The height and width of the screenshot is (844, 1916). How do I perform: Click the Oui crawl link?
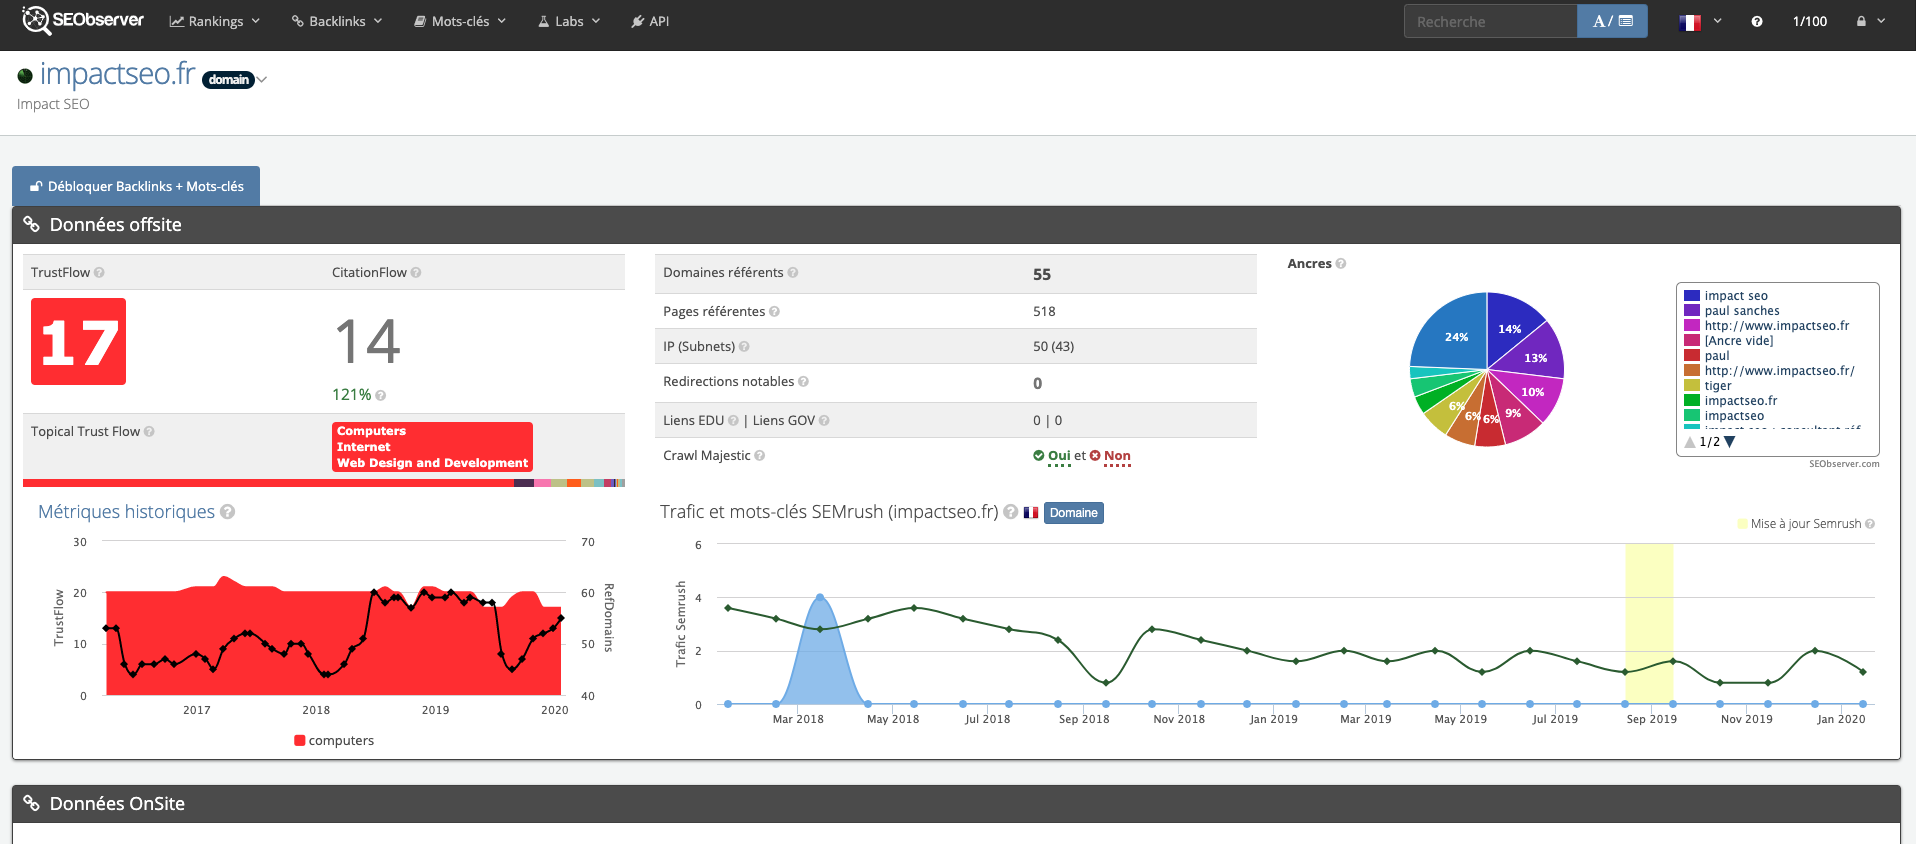coord(1059,455)
